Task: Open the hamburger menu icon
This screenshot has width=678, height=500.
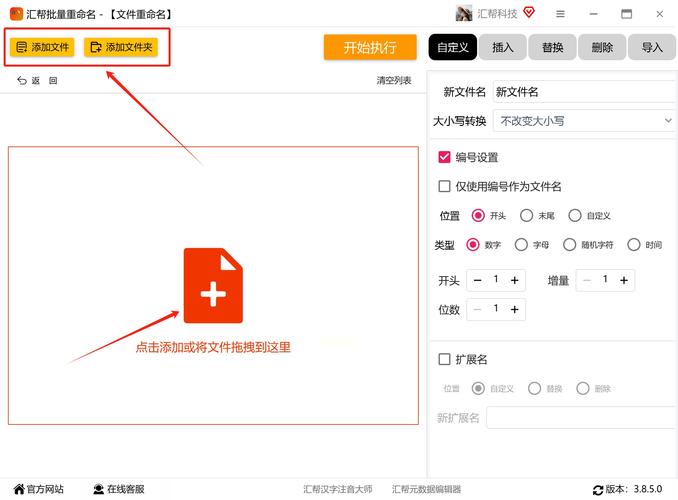Action: (560, 14)
